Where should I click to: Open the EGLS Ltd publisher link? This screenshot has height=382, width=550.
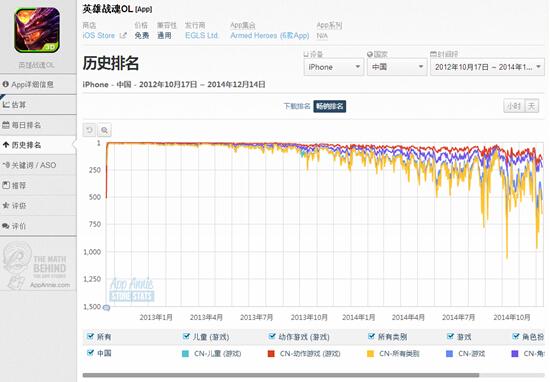(x=201, y=35)
